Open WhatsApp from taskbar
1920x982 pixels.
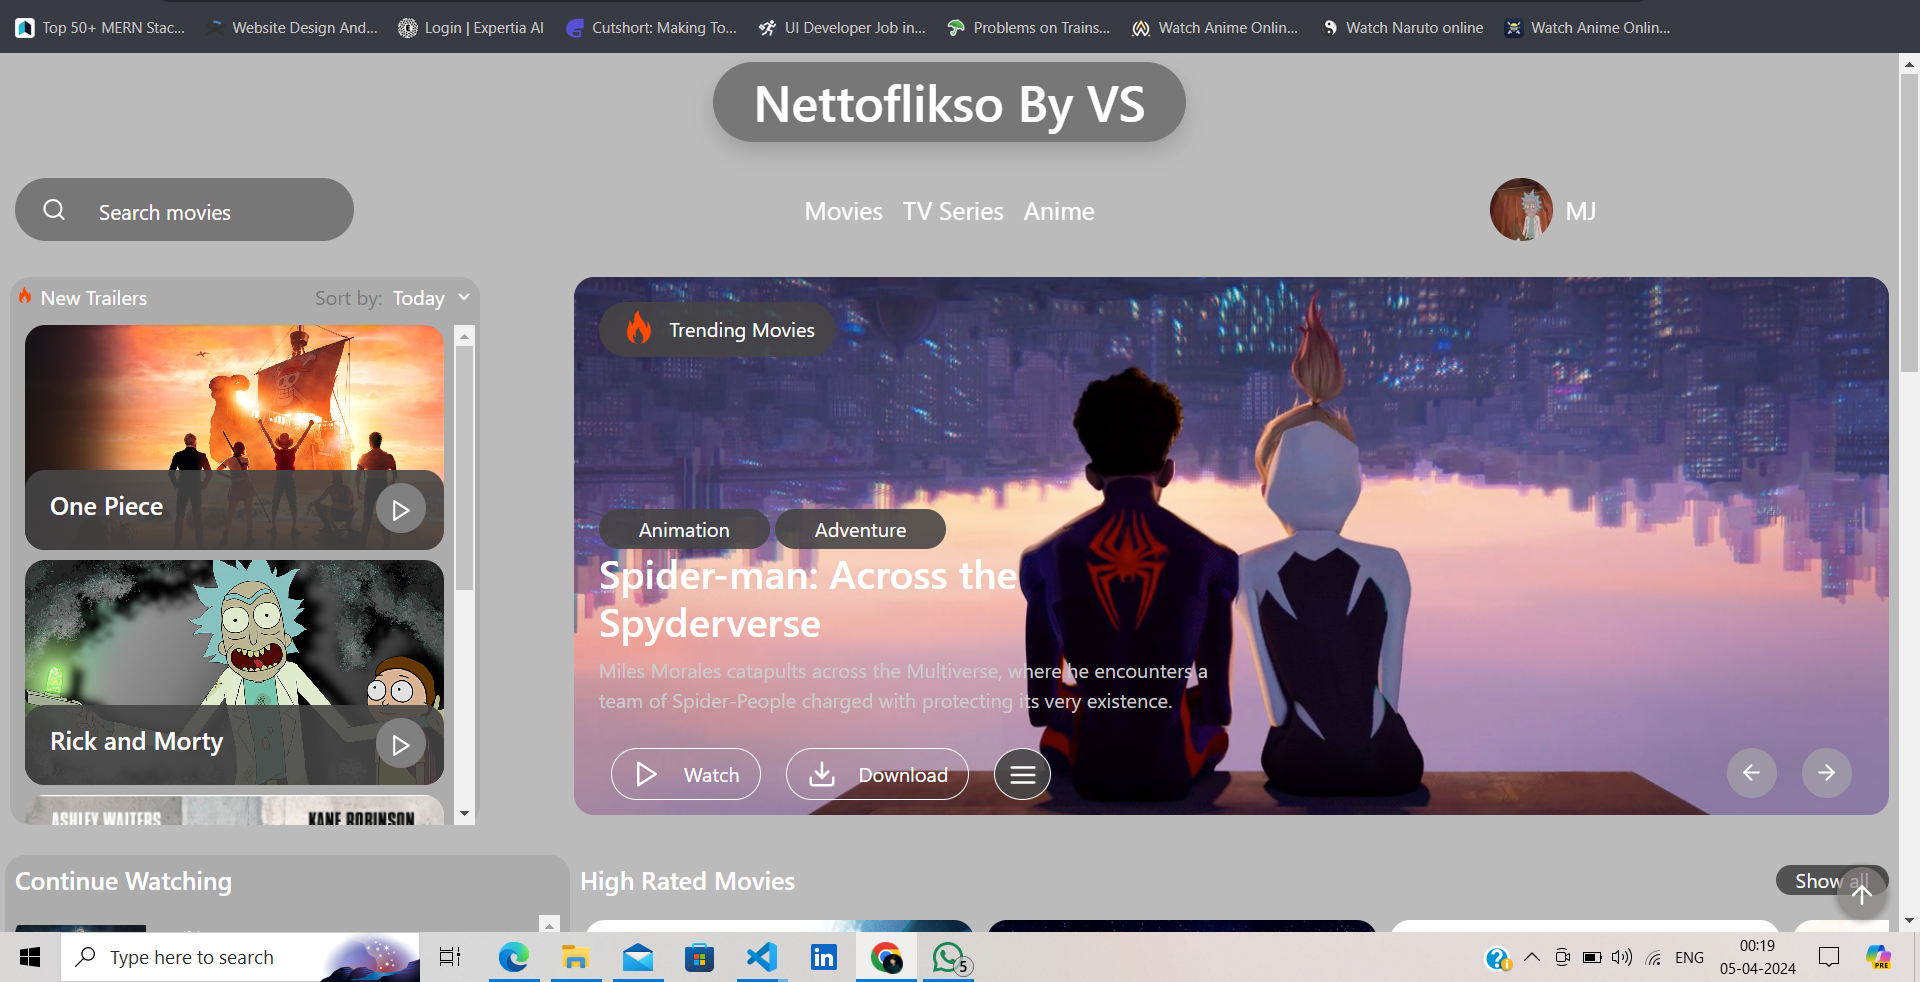point(948,957)
